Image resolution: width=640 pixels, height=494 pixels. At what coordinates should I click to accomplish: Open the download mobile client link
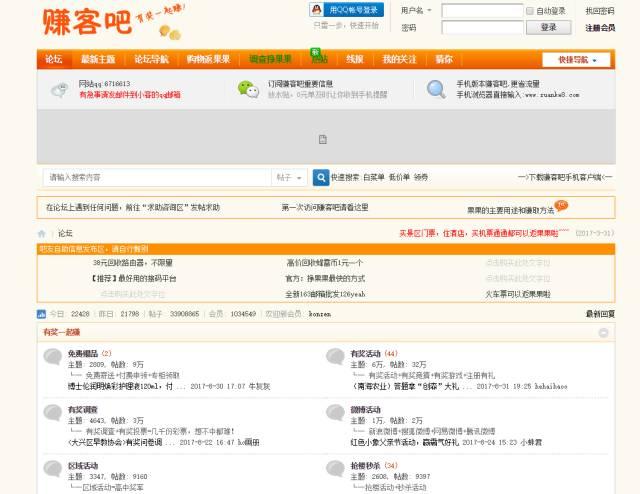click(565, 178)
